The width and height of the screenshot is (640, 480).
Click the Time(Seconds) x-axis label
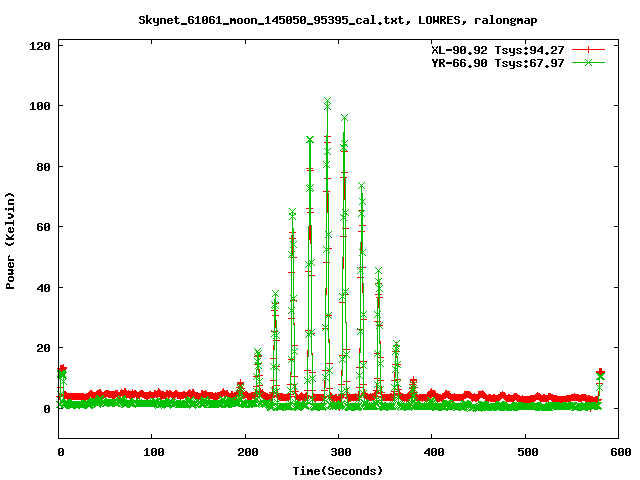coord(337,470)
